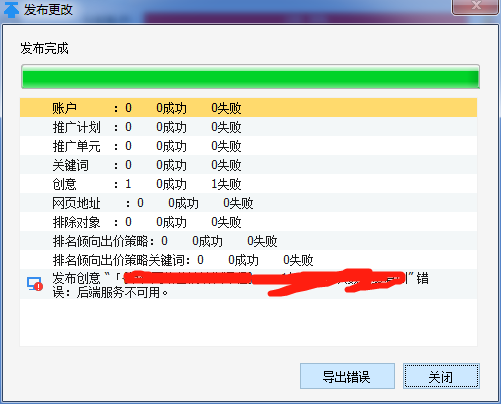Click the 关闭 button
This screenshot has height=404, width=501.
click(x=441, y=376)
